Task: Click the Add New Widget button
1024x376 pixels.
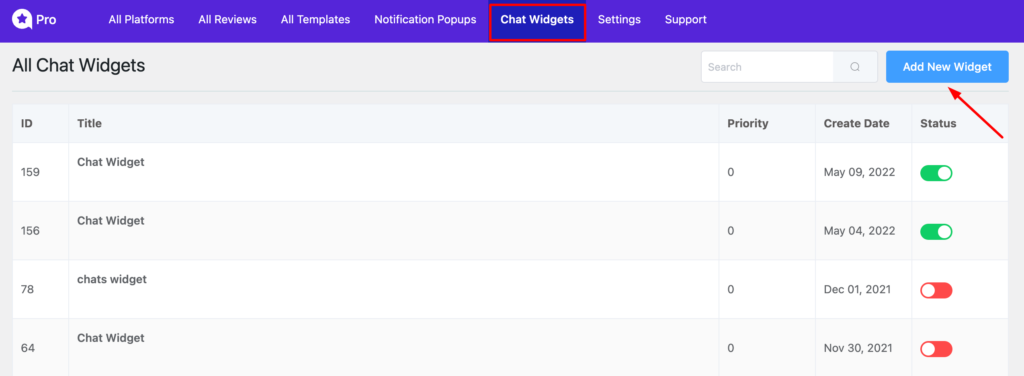Action: (947, 67)
